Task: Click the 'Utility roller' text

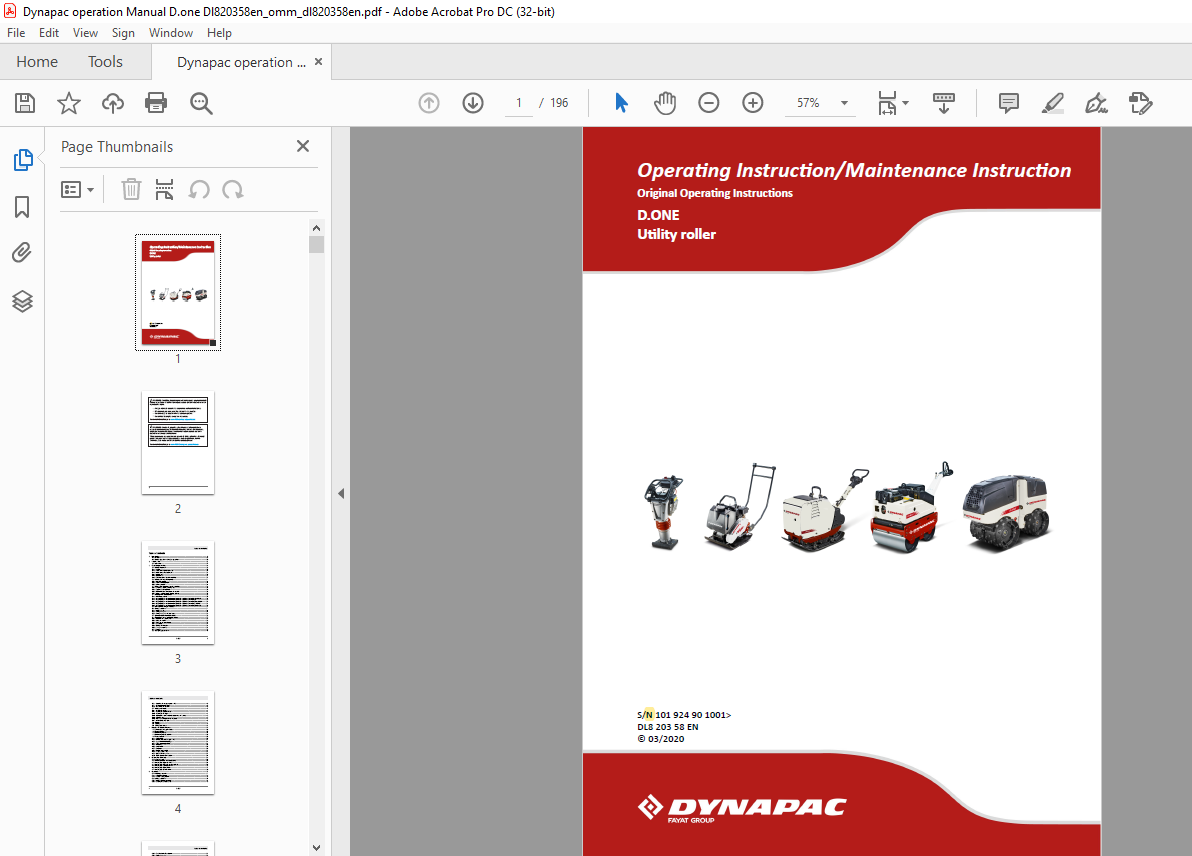Action: pos(677,234)
